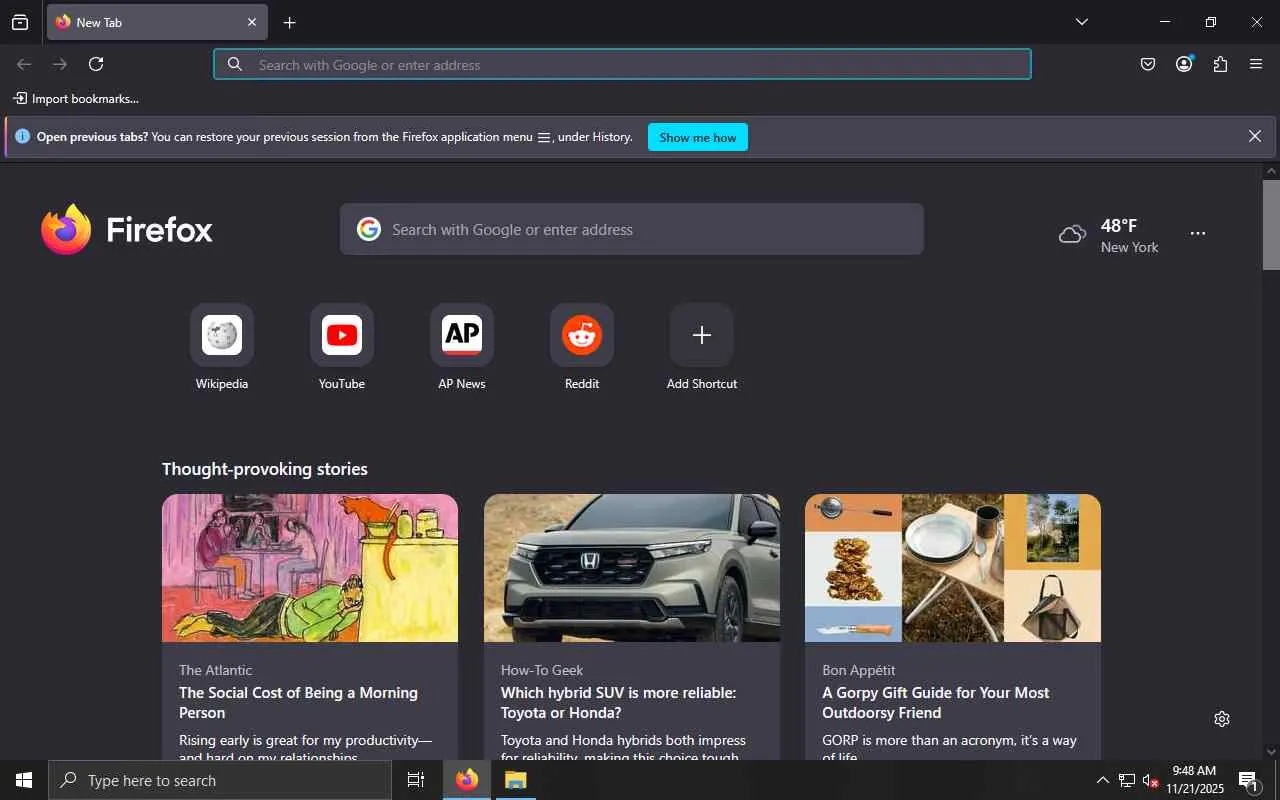Screen dimensions: 1280x800
Task: Click the muted volume tray icon
Action: coord(1150,780)
